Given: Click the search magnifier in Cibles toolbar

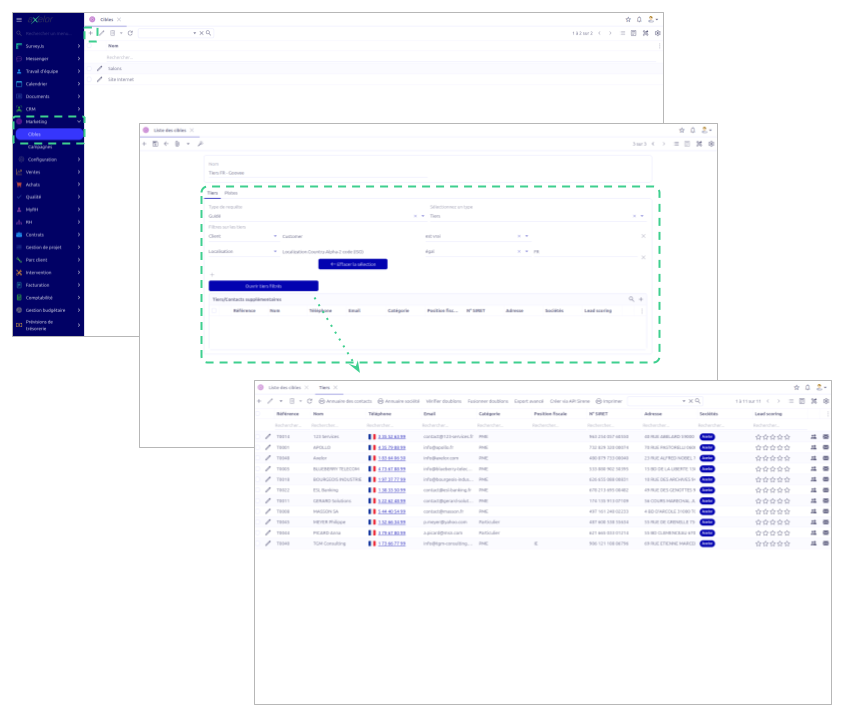Looking at the screenshot, I should [x=208, y=33].
